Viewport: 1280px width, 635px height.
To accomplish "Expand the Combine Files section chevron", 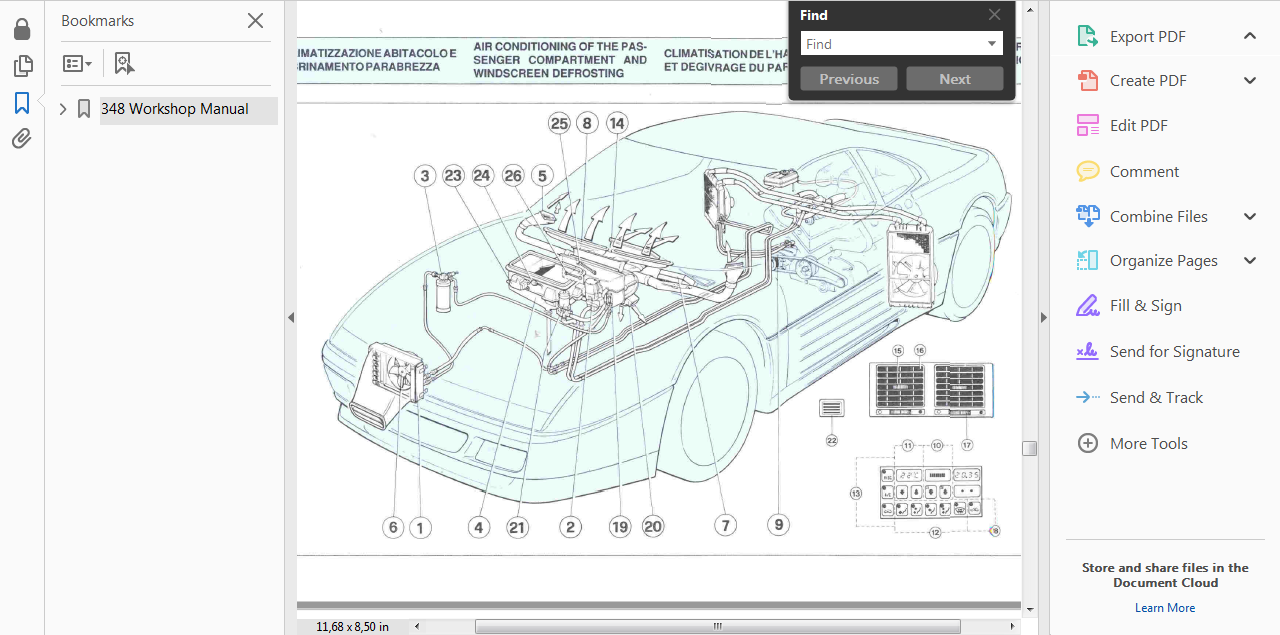I will (x=1250, y=216).
